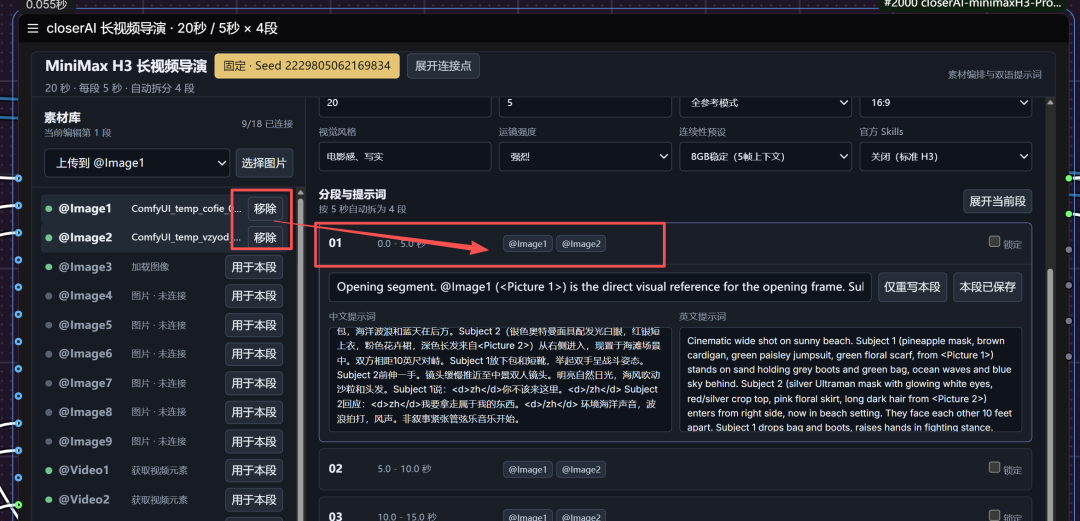Click 用于本段 for @Image7
1080x521 pixels.
click(x=253, y=382)
